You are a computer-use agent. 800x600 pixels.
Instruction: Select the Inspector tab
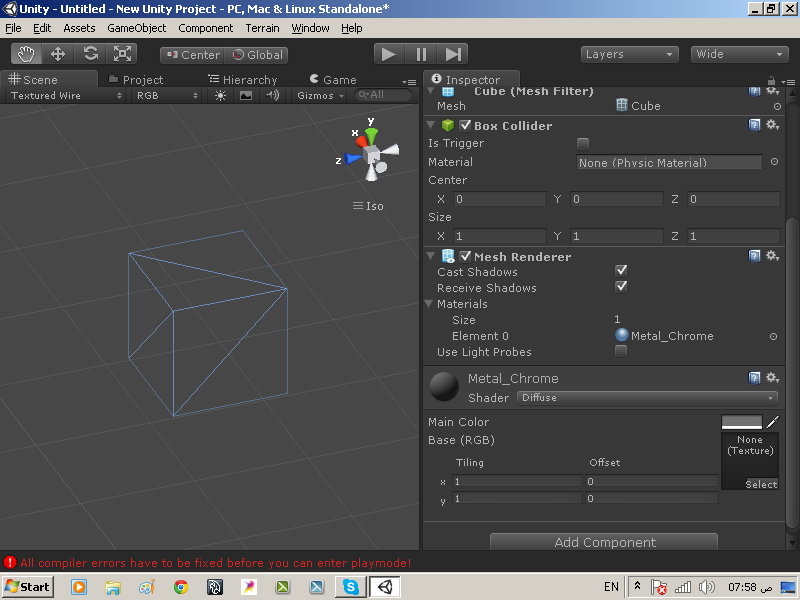(470, 80)
